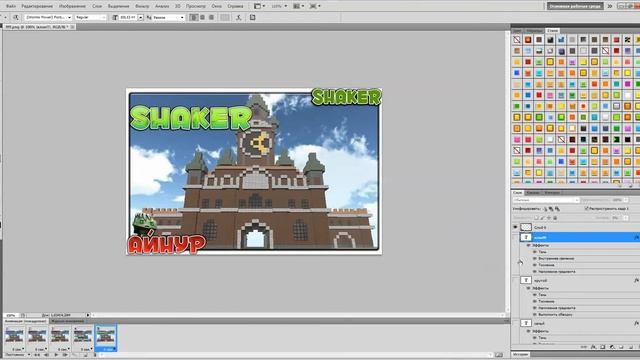Toggle text orientation icon in options bar
The width and height of the screenshot is (640, 360).
(16, 17)
